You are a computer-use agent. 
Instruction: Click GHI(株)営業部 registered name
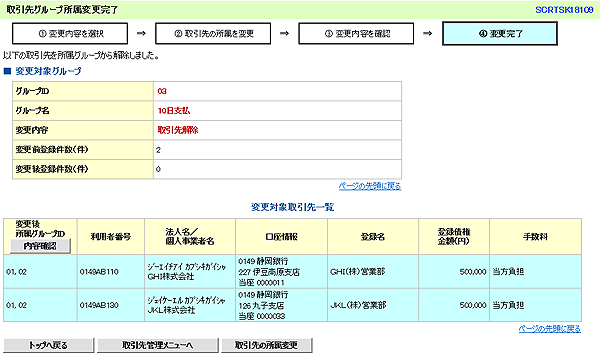point(357,271)
